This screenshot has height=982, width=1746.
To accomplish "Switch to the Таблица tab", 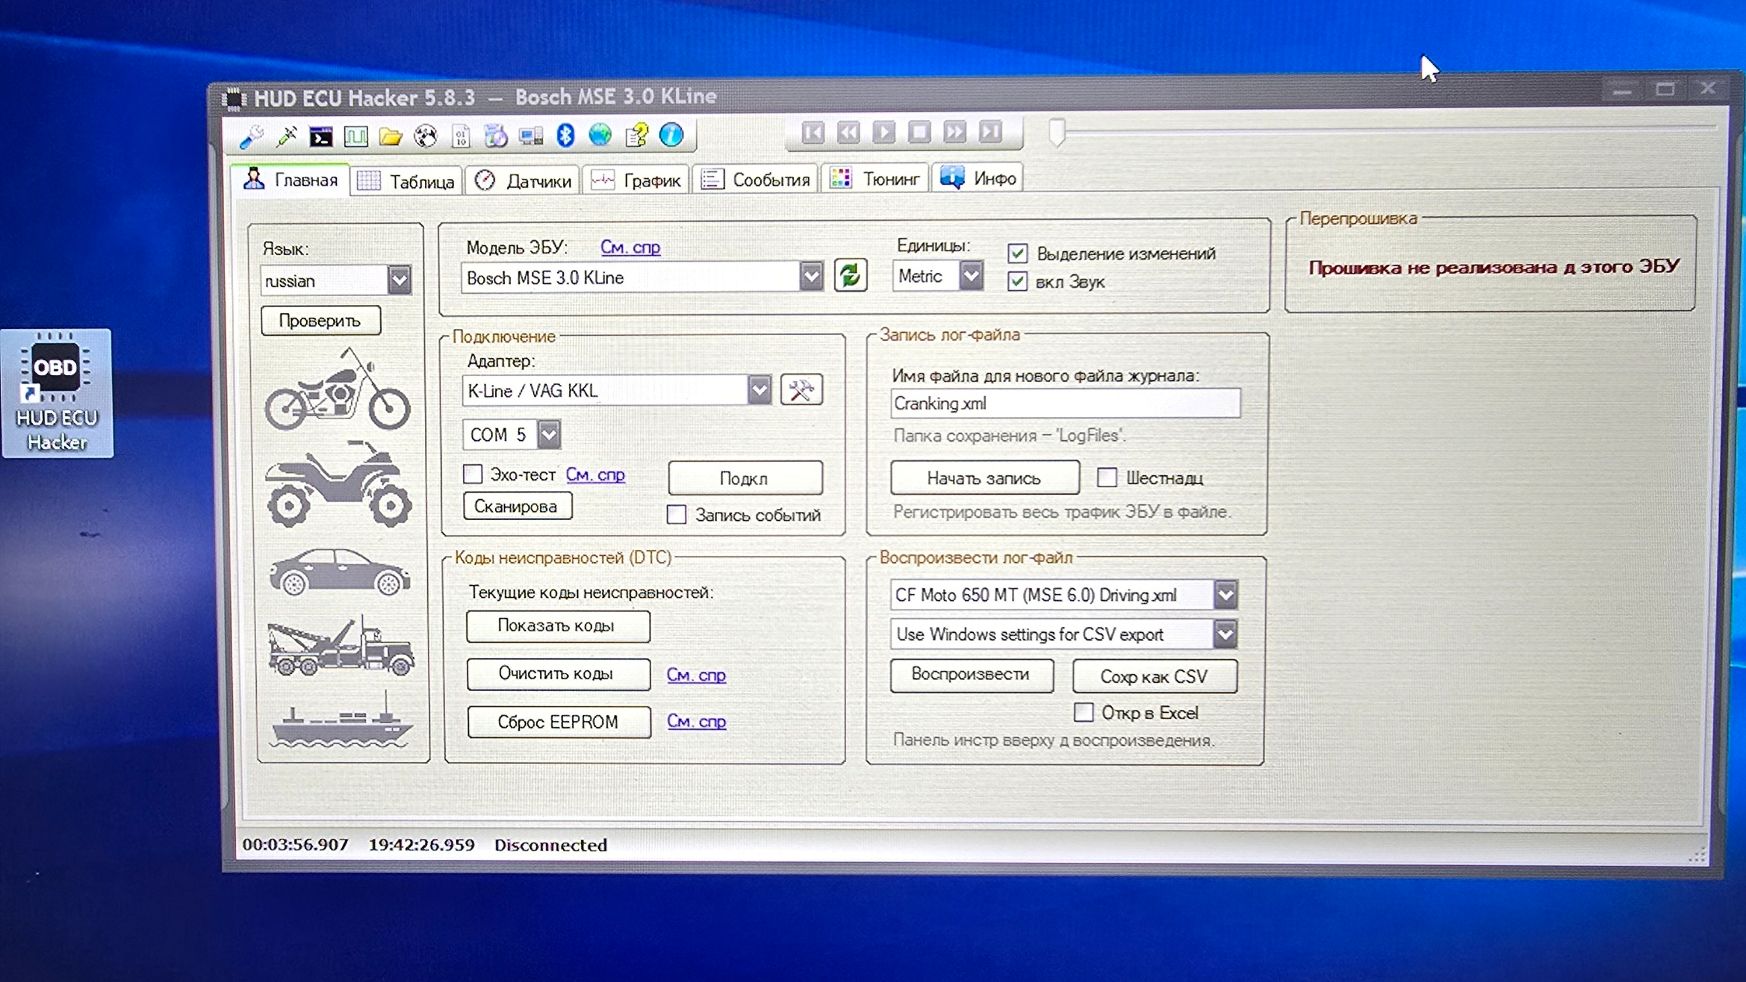I will coord(406,181).
